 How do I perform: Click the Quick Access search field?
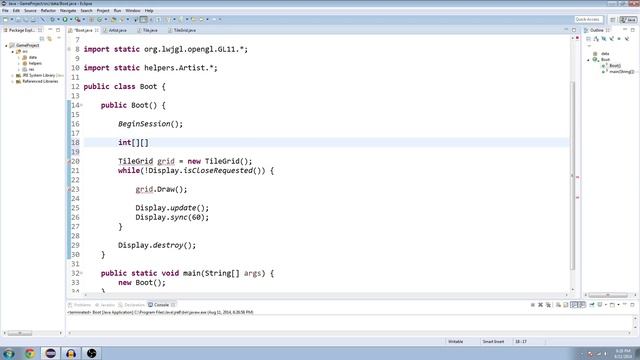point(588,20)
